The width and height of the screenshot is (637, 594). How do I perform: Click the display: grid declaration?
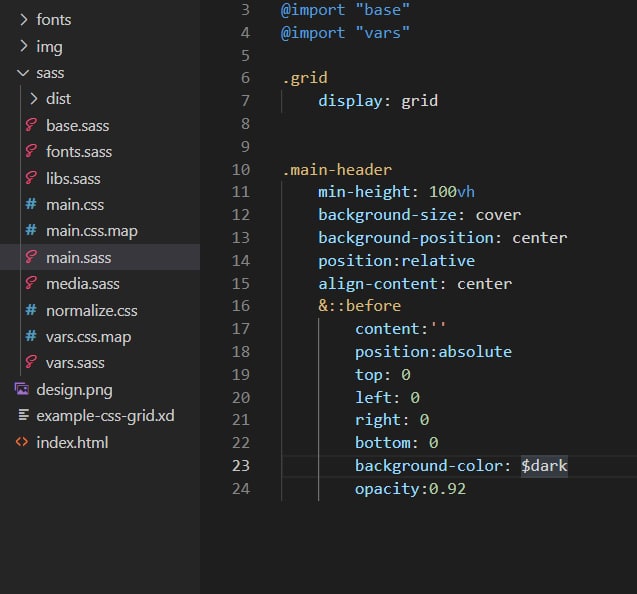(x=378, y=101)
